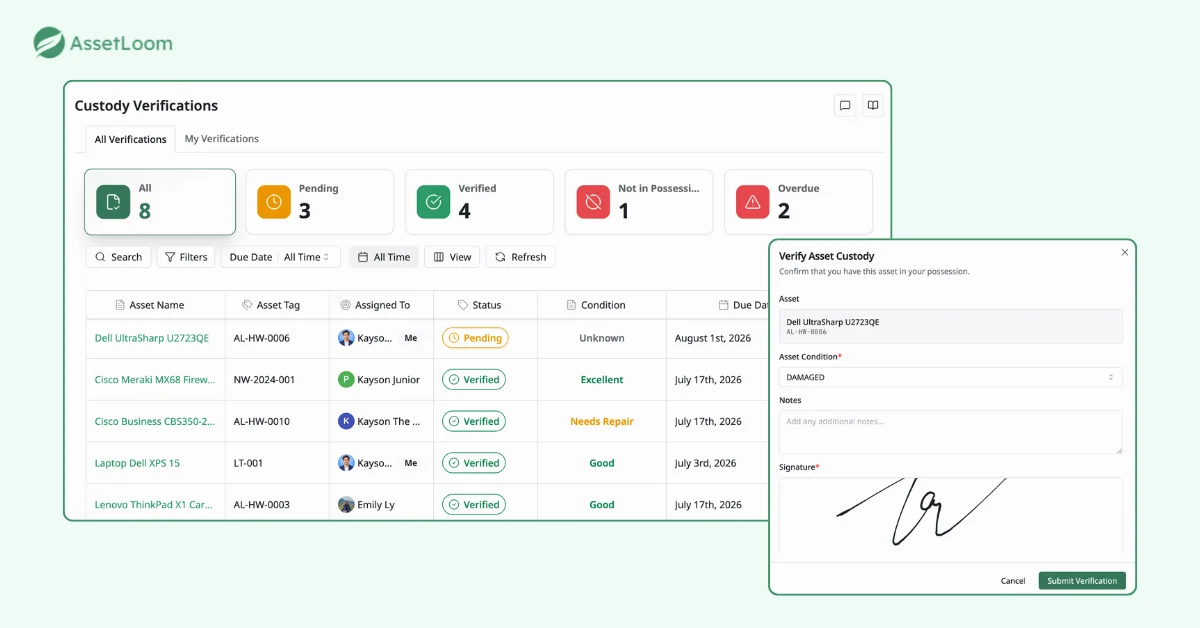Open the Lenovo ThinkPad X1 asset link
1200x628 pixels.
click(x=154, y=505)
